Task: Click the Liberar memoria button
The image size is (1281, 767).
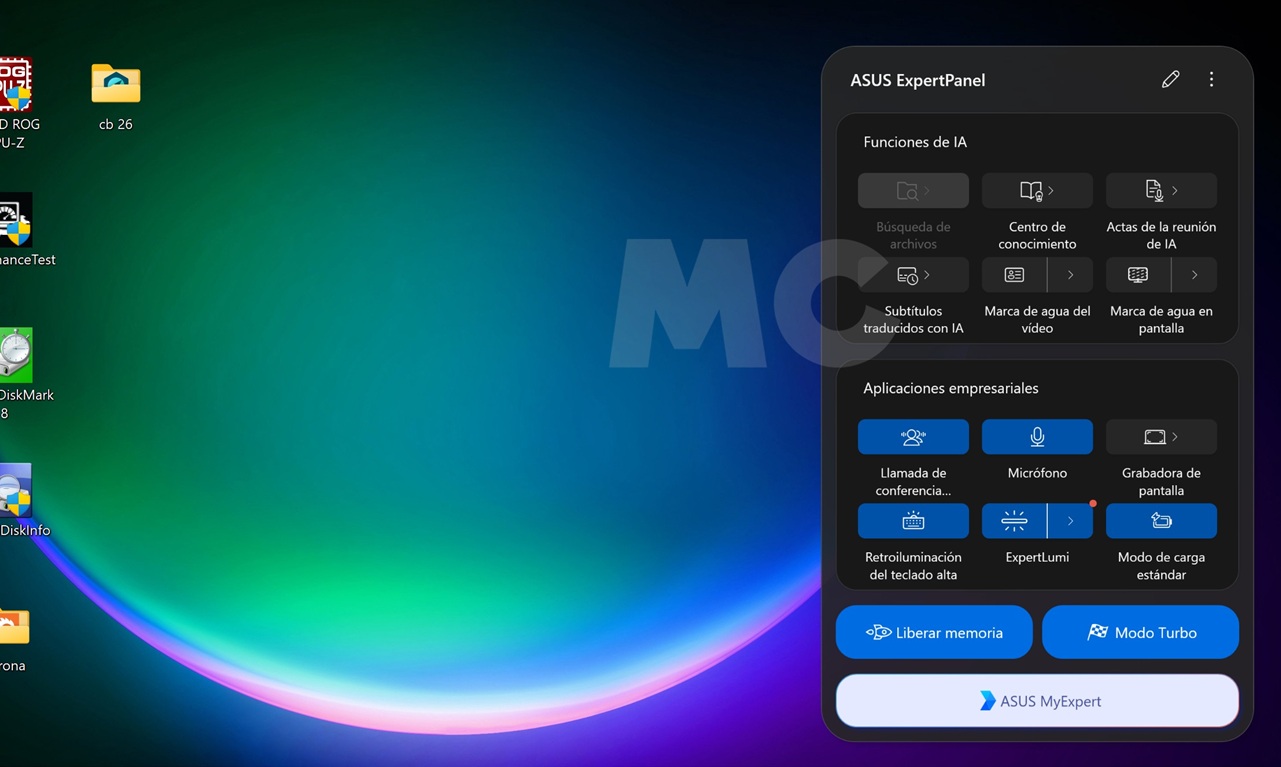Action: 934,632
